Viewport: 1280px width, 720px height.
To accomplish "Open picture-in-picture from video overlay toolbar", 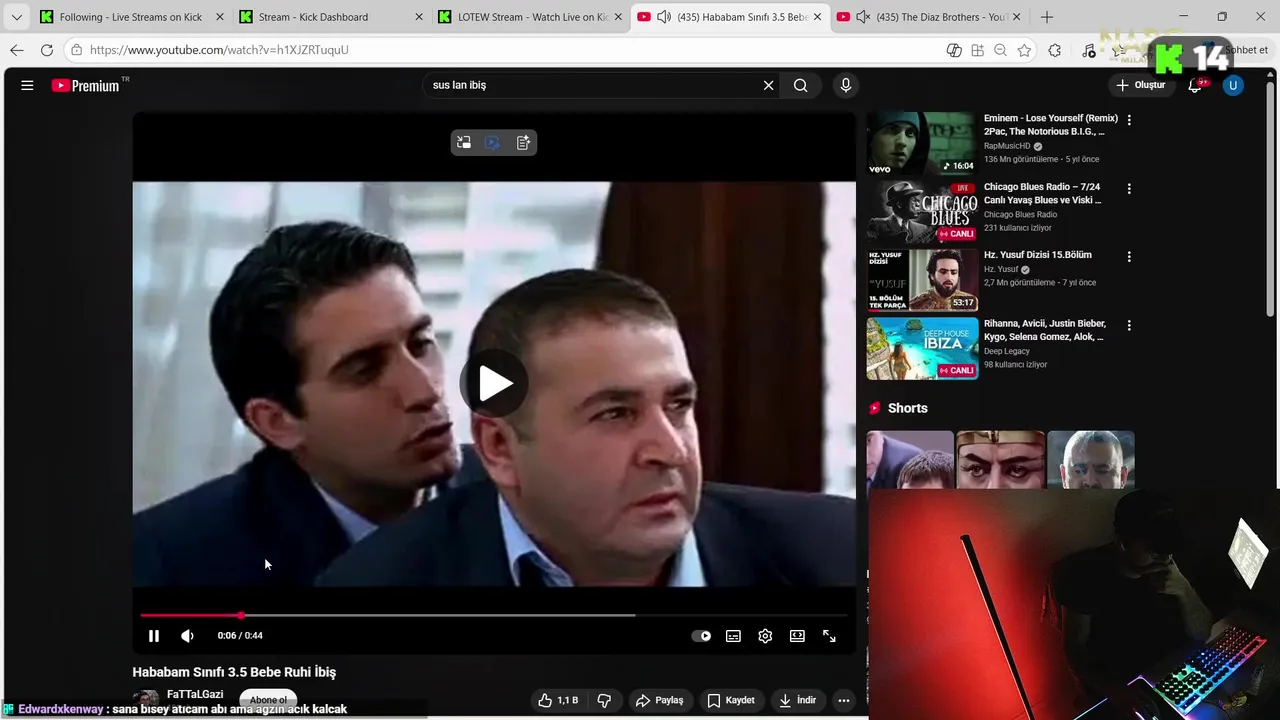I will (x=464, y=143).
